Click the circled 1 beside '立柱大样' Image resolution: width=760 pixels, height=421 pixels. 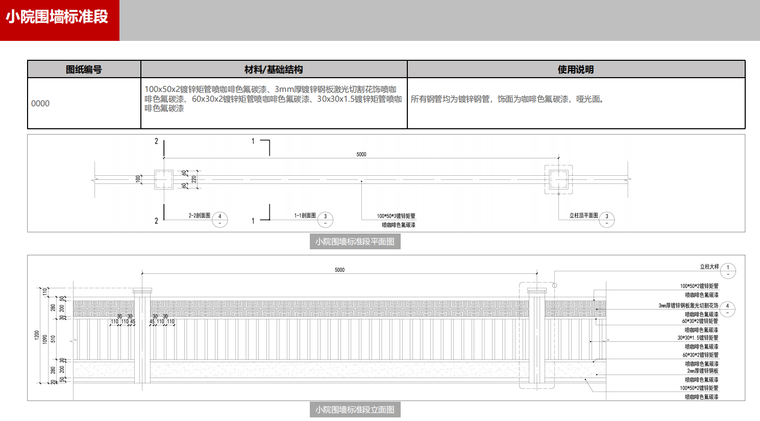tap(728, 270)
